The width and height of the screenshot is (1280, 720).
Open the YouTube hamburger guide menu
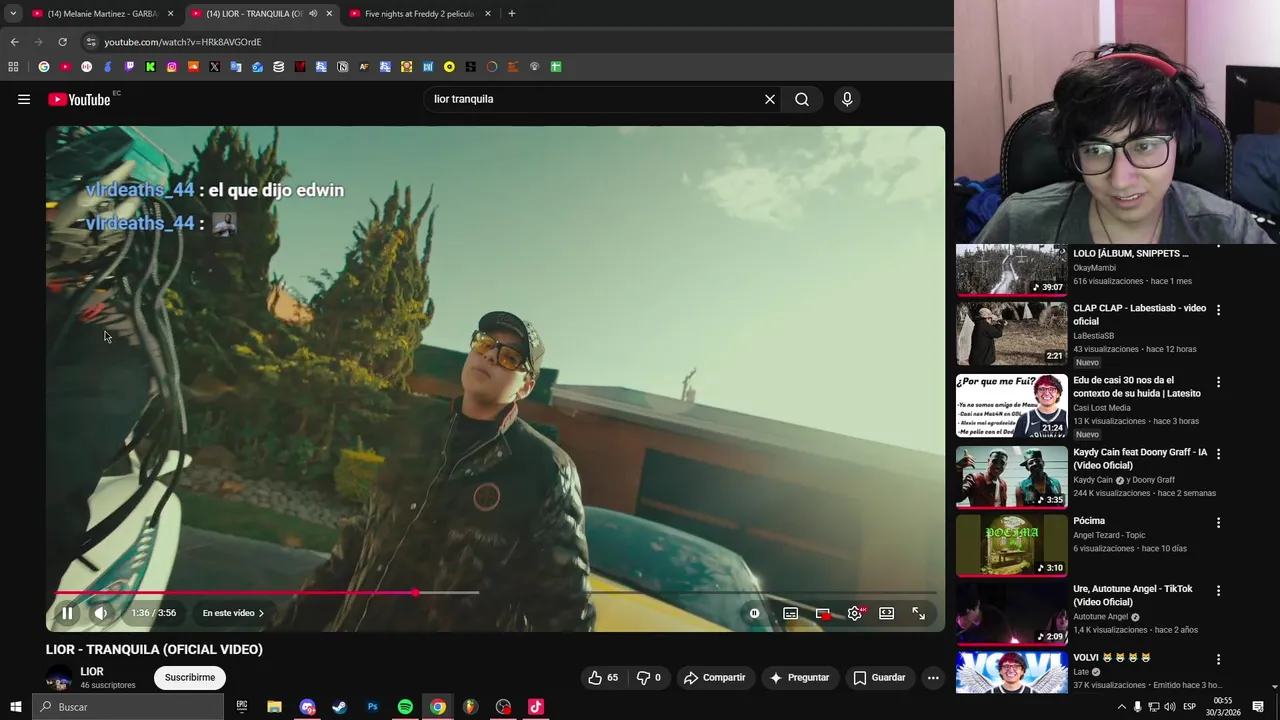pyautogui.click(x=24, y=99)
